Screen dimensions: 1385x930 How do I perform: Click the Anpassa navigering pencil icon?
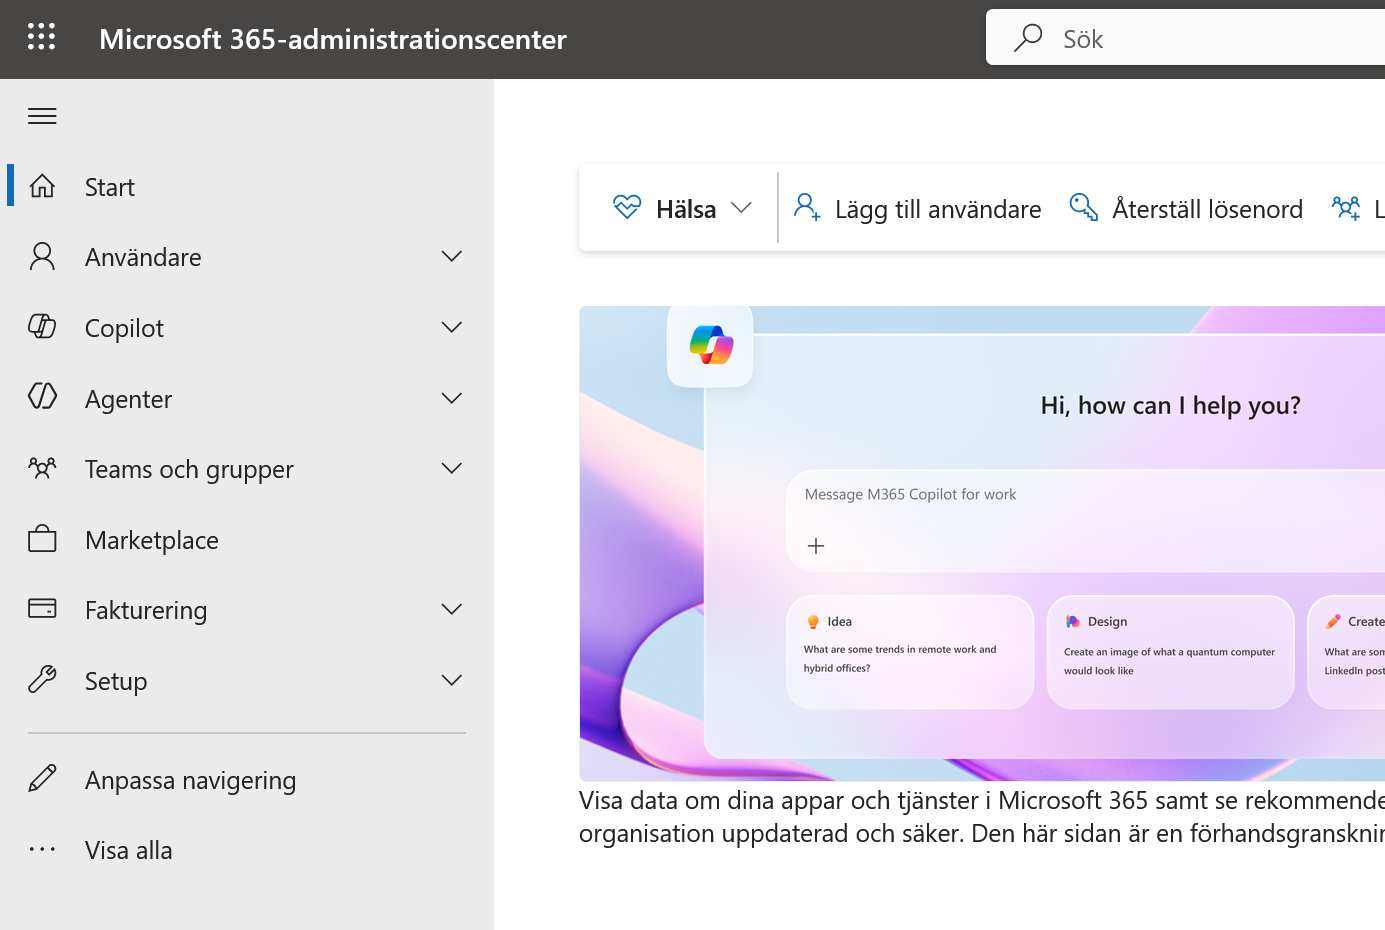tap(42, 779)
